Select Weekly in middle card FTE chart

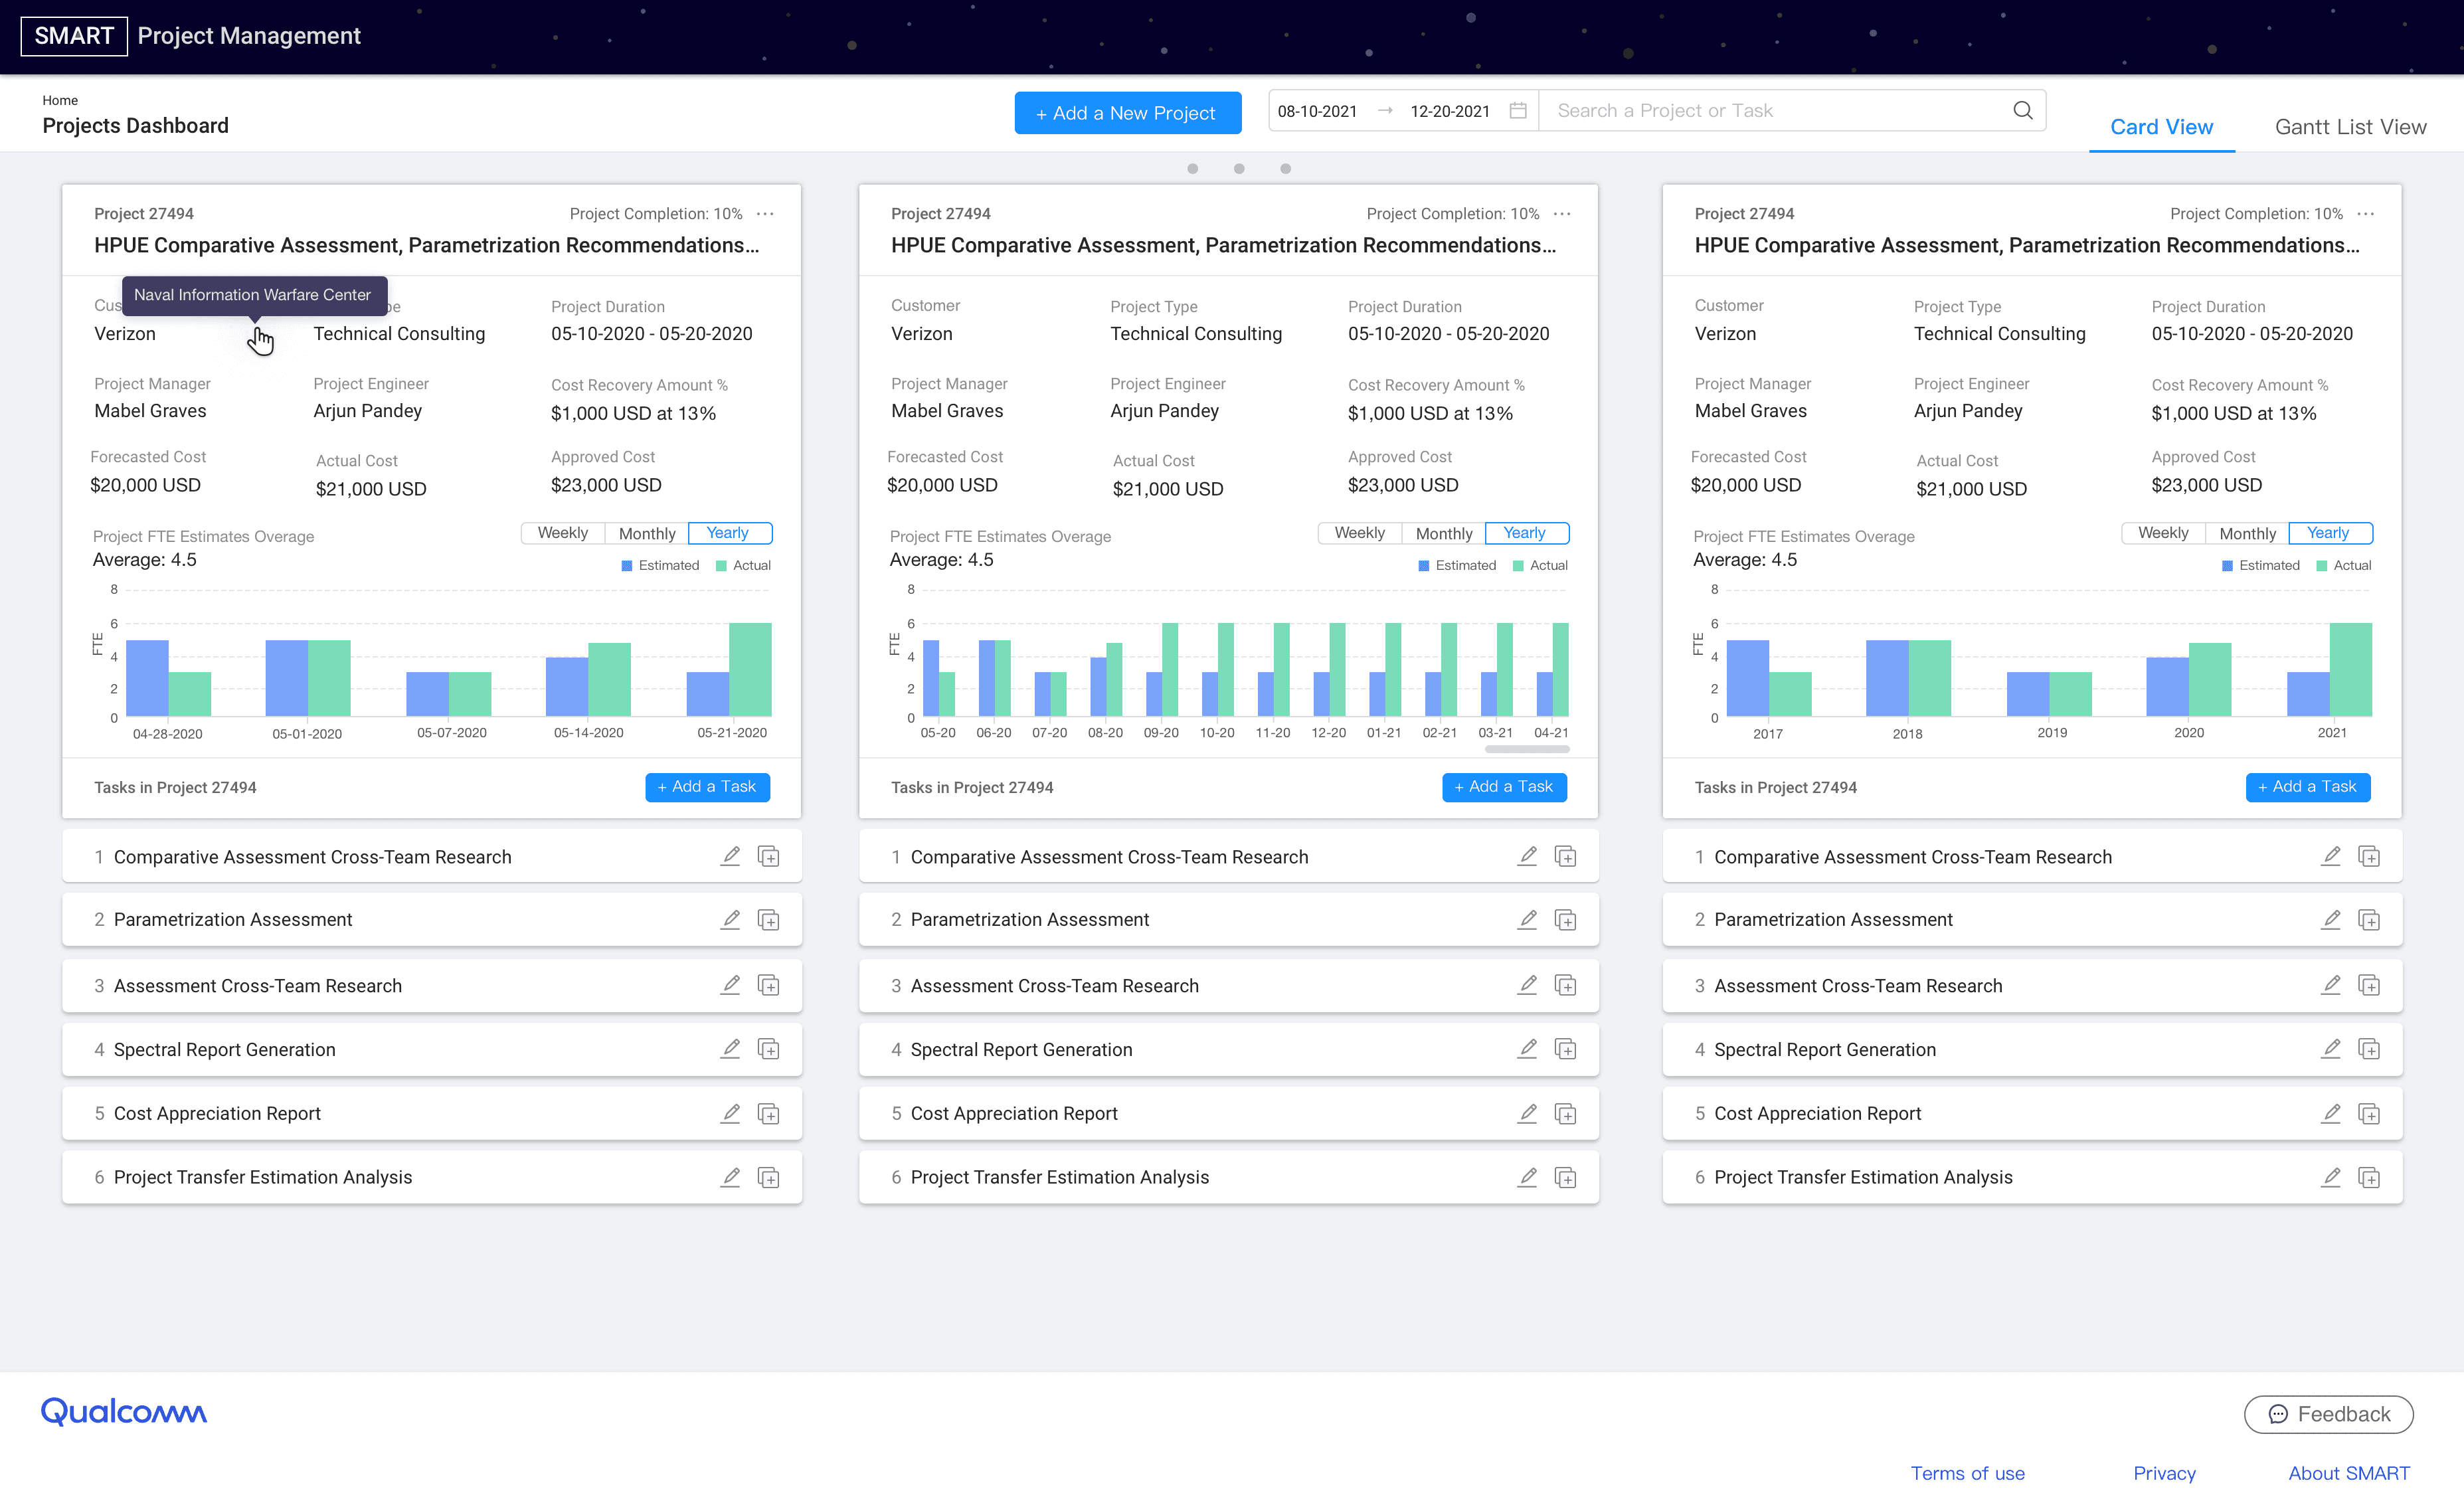1359,533
